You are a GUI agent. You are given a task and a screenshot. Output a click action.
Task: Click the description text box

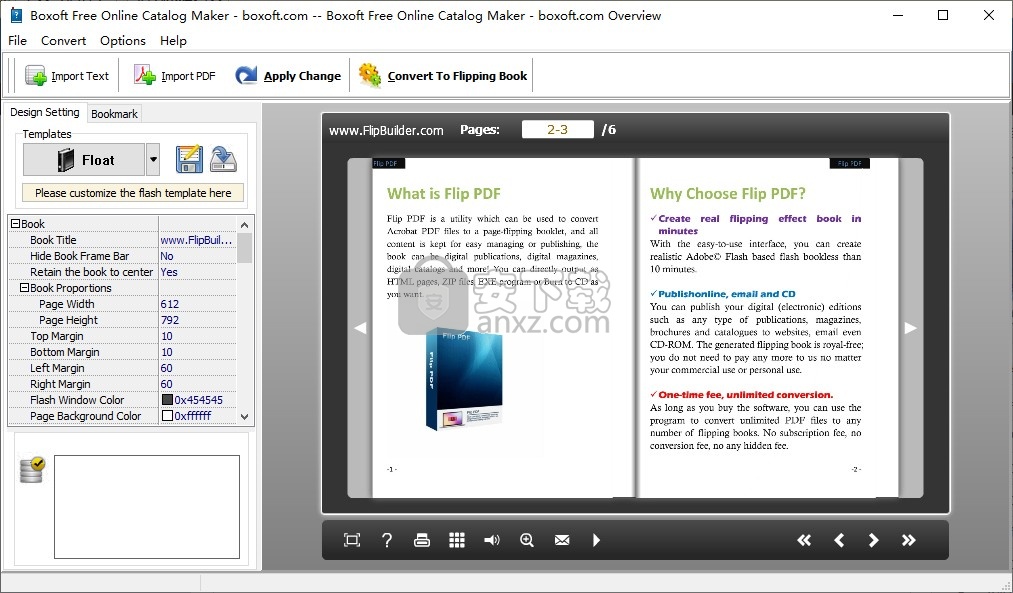[147, 506]
